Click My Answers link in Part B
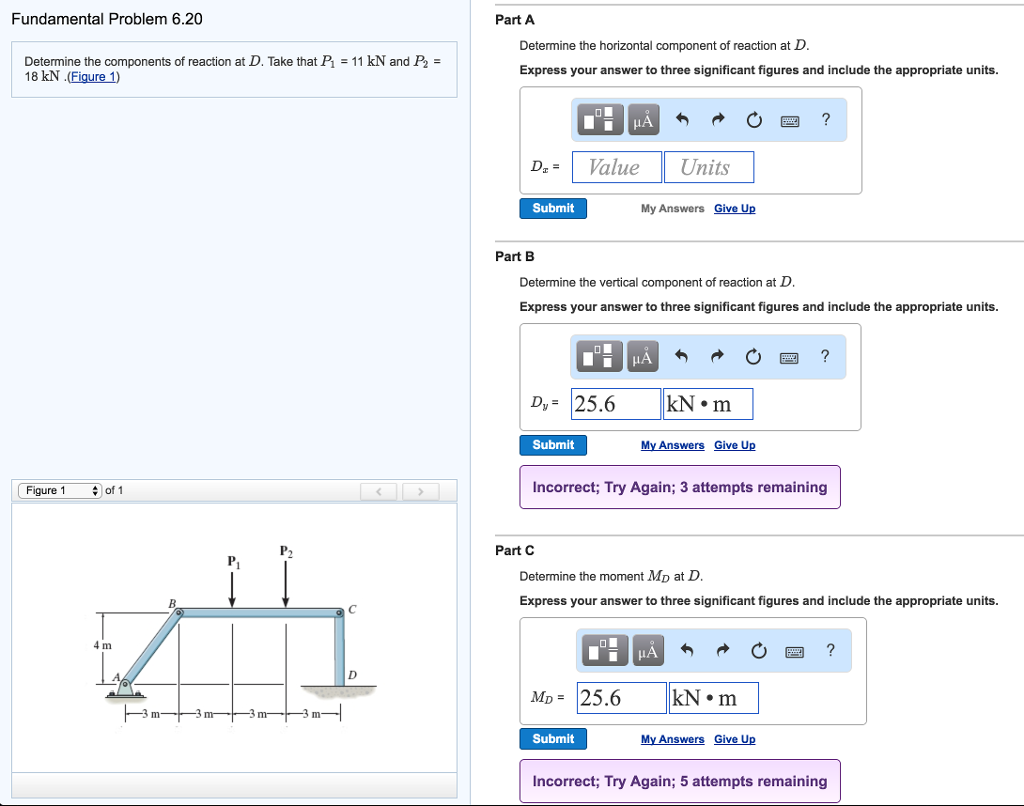This screenshot has height=806, width=1024. 672,445
